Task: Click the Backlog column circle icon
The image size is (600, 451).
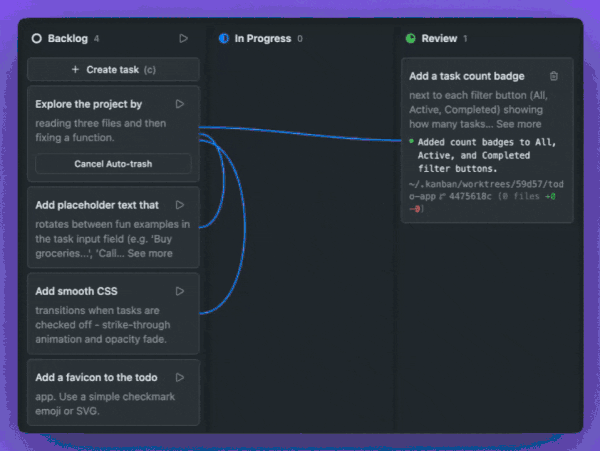Action: [37, 39]
